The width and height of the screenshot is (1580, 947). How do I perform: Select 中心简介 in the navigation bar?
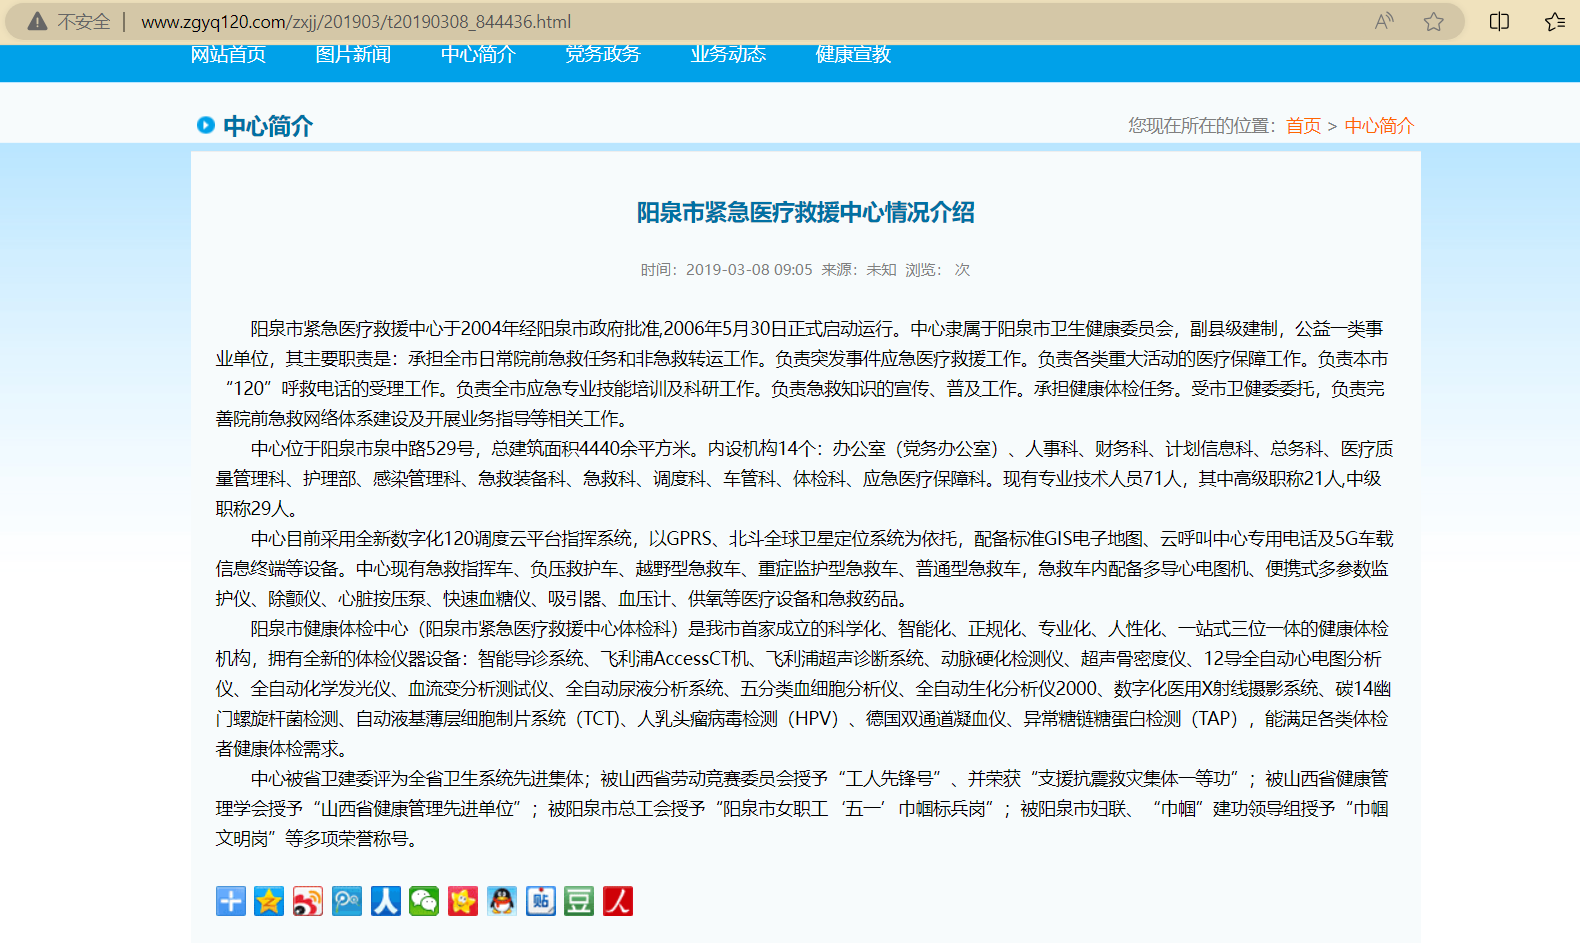pos(478,54)
